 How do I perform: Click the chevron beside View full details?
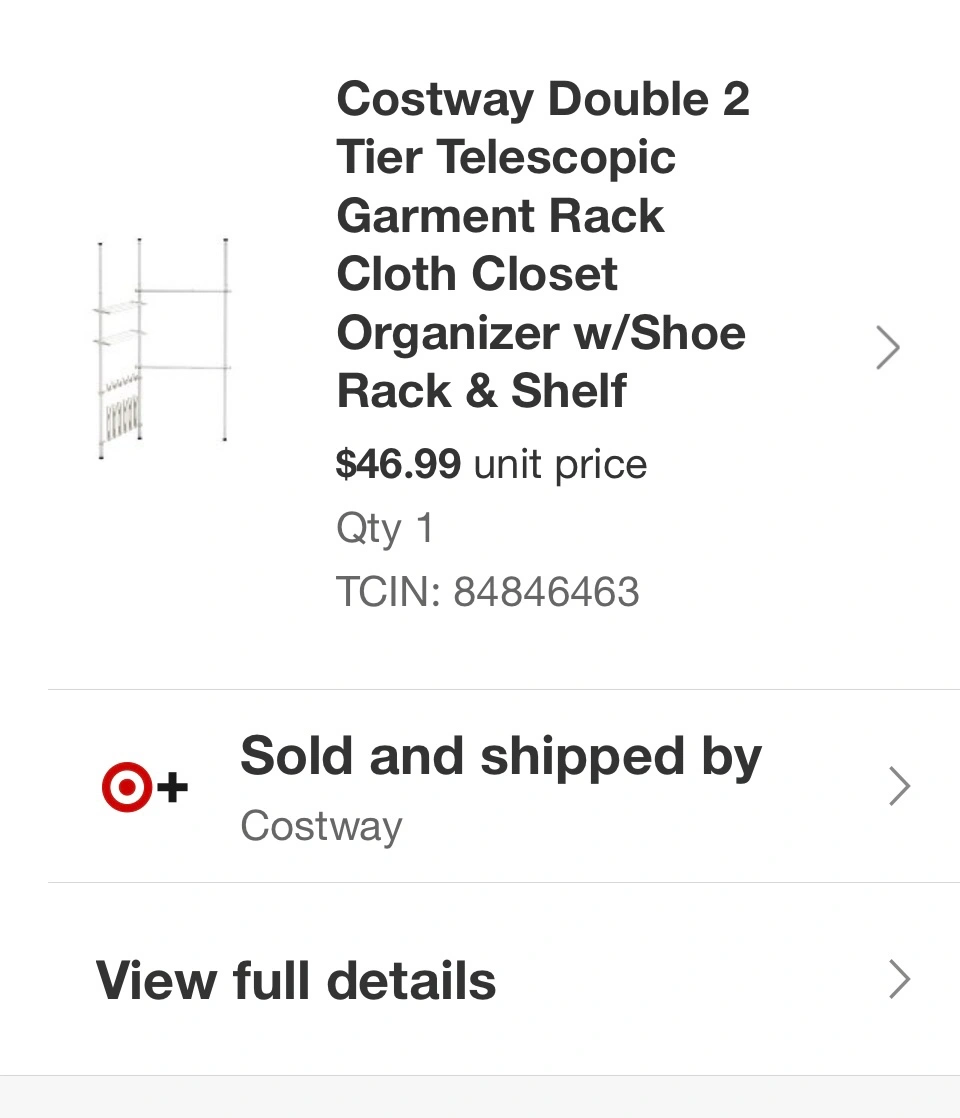coord(900,980)
